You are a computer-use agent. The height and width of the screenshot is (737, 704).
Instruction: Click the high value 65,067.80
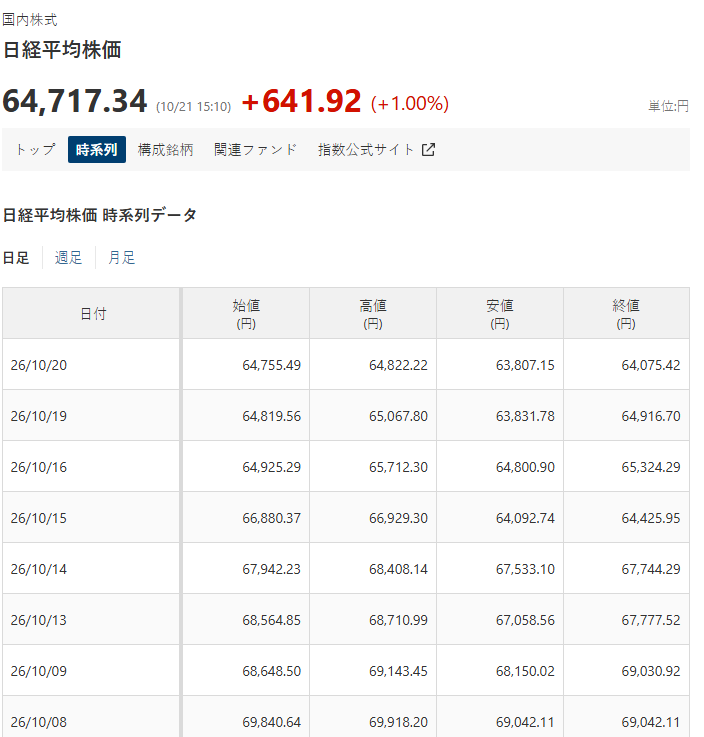399,416
